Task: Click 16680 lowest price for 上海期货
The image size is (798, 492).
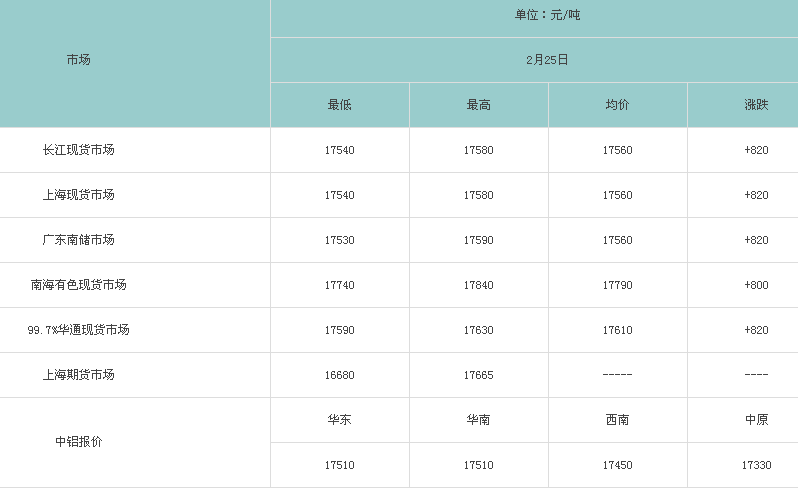Action: 339,375
